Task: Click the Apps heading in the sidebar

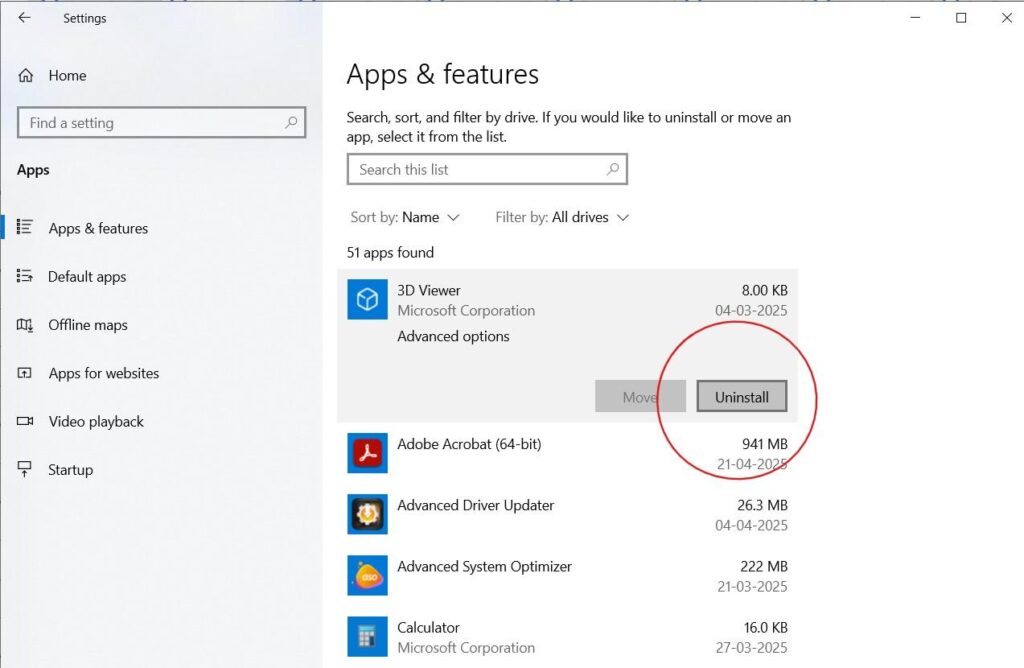Action: click(x=33, y=170)
